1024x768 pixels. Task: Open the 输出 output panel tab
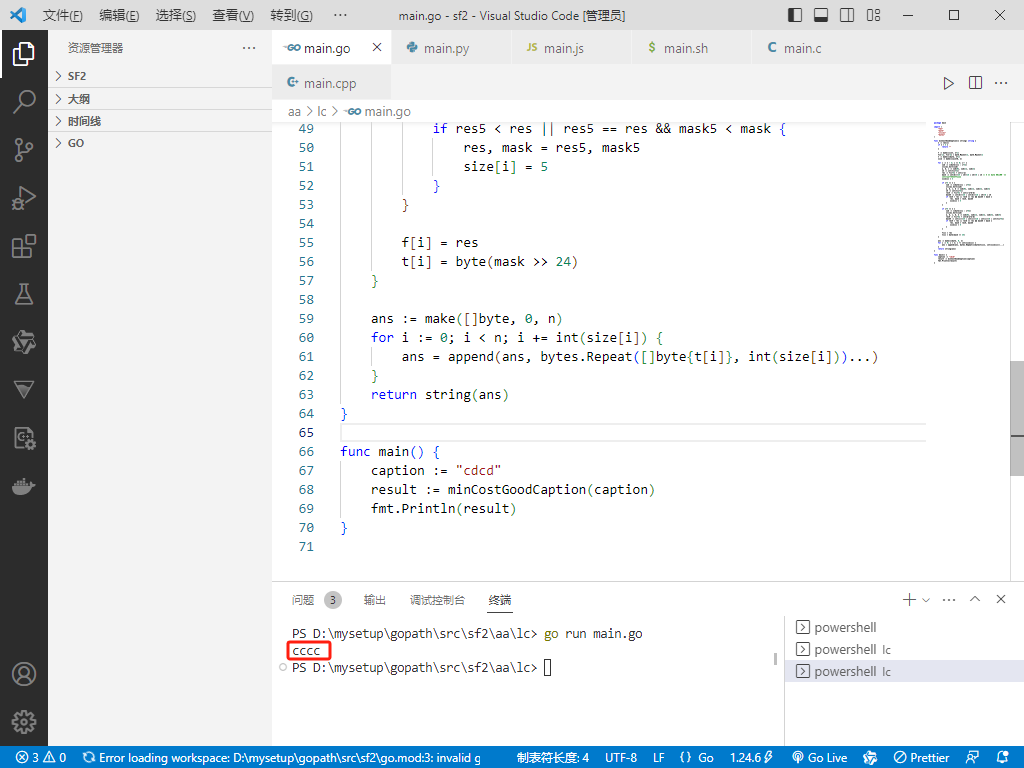tap(374, 600)
